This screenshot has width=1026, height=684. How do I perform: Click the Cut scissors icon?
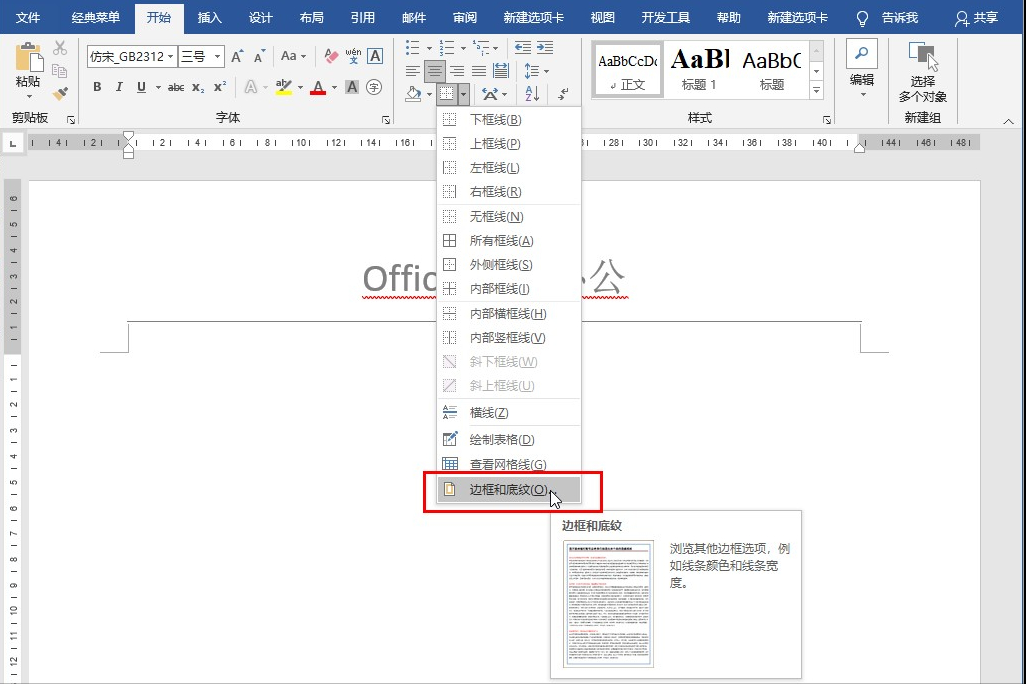click(x=60, y=48)
